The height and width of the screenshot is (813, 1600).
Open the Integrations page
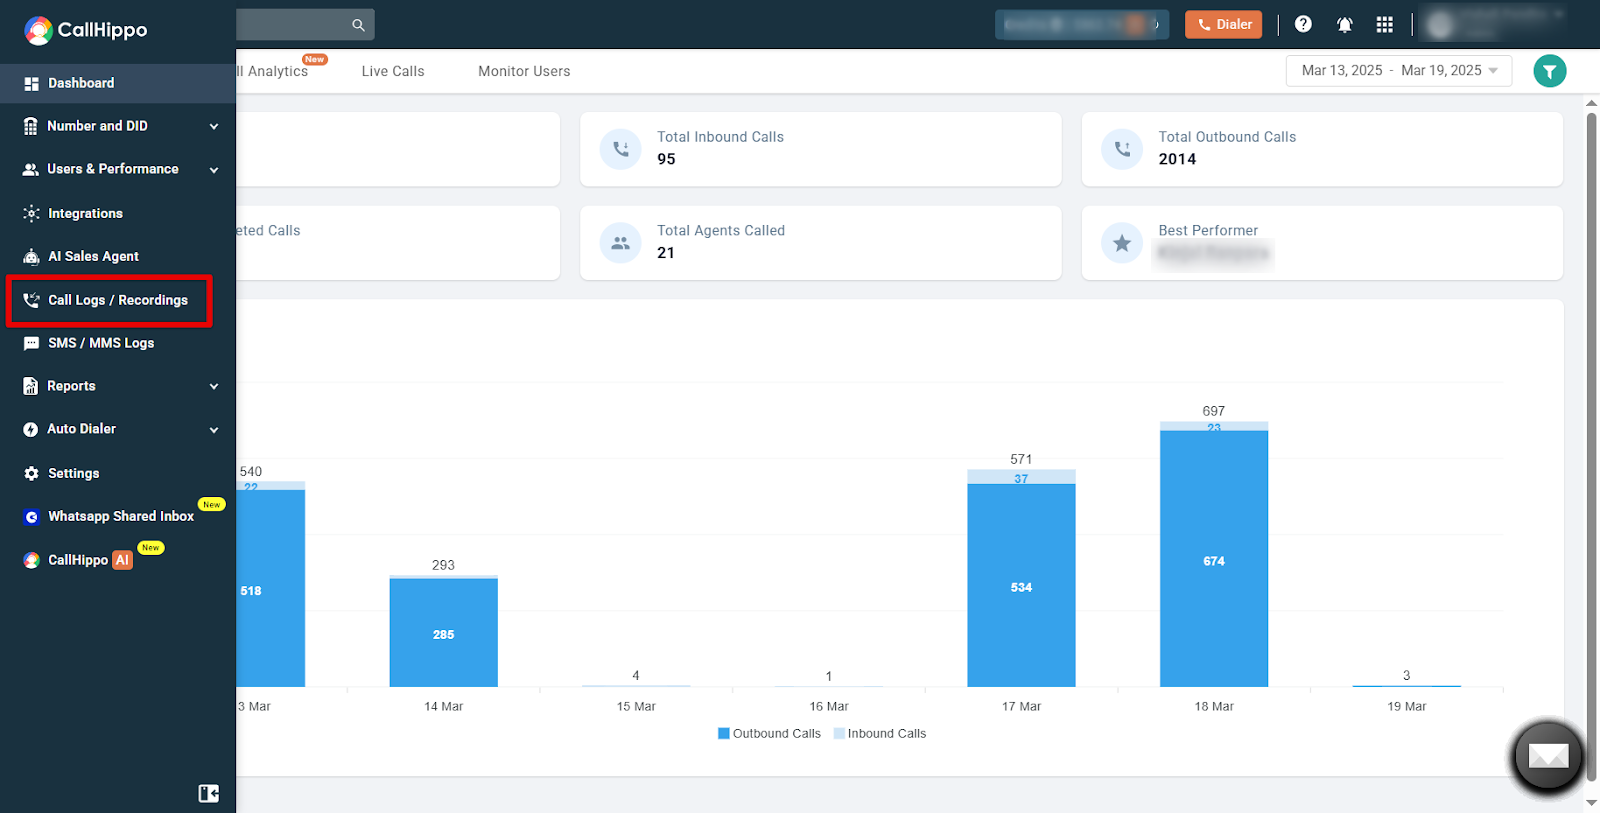[85, 213]
